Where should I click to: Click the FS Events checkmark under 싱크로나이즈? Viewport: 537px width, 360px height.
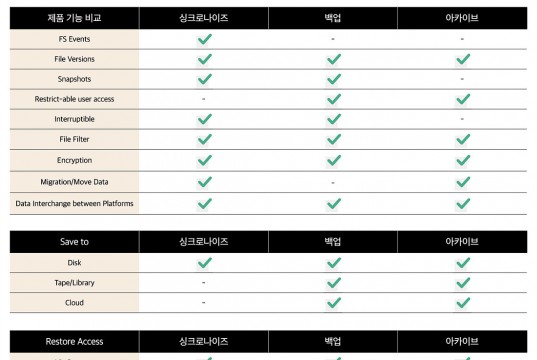(204, 39)
